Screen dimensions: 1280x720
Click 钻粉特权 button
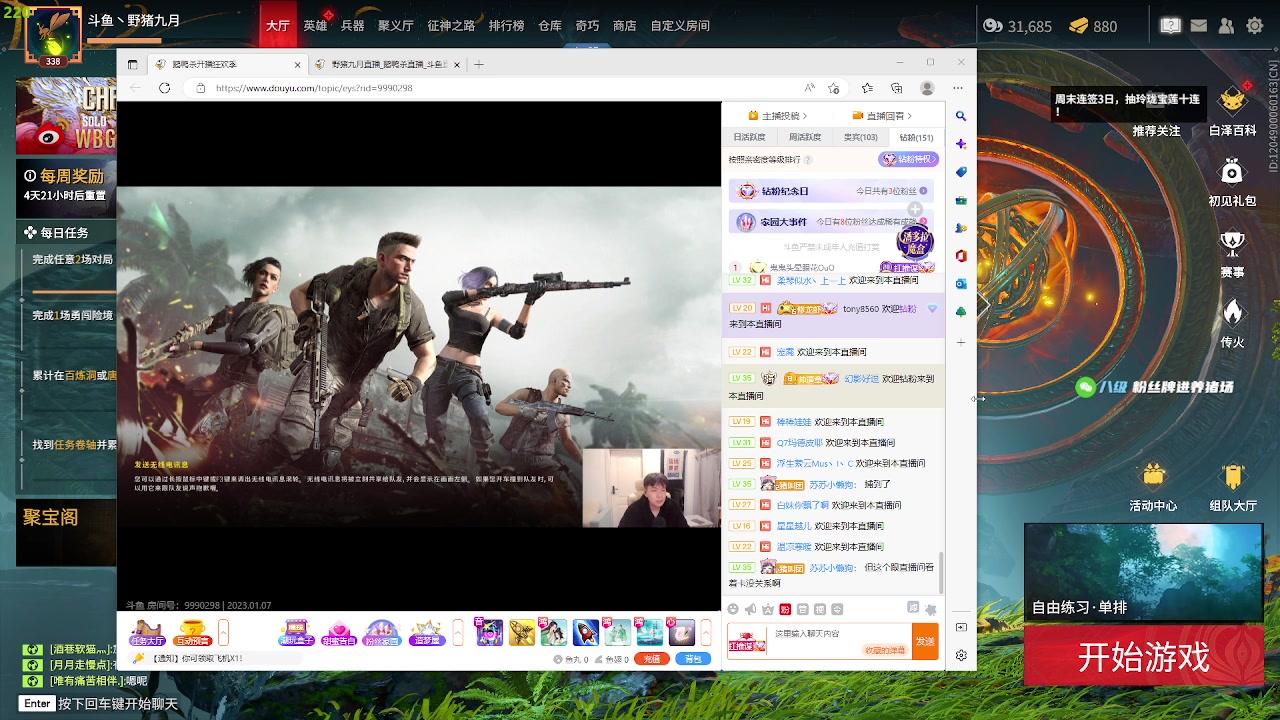[x=908, y=160]
